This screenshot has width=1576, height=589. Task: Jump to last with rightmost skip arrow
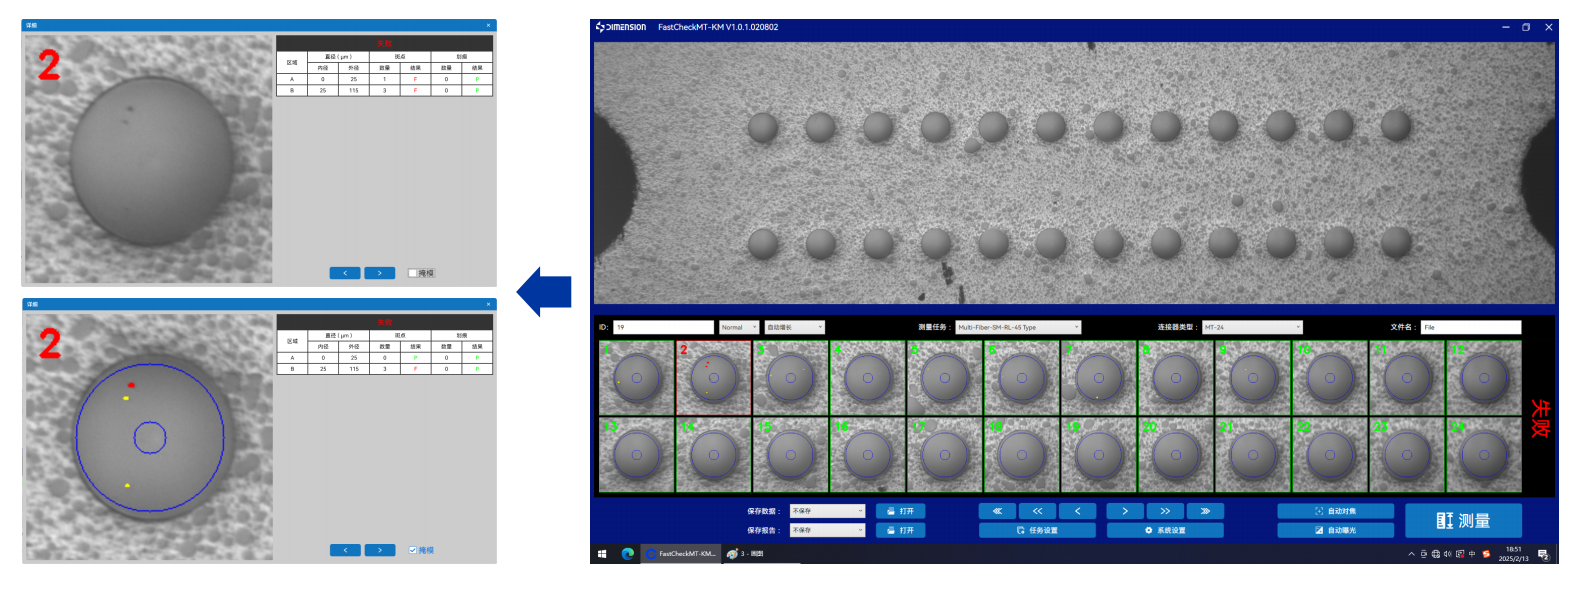[x=1205, y=511]
